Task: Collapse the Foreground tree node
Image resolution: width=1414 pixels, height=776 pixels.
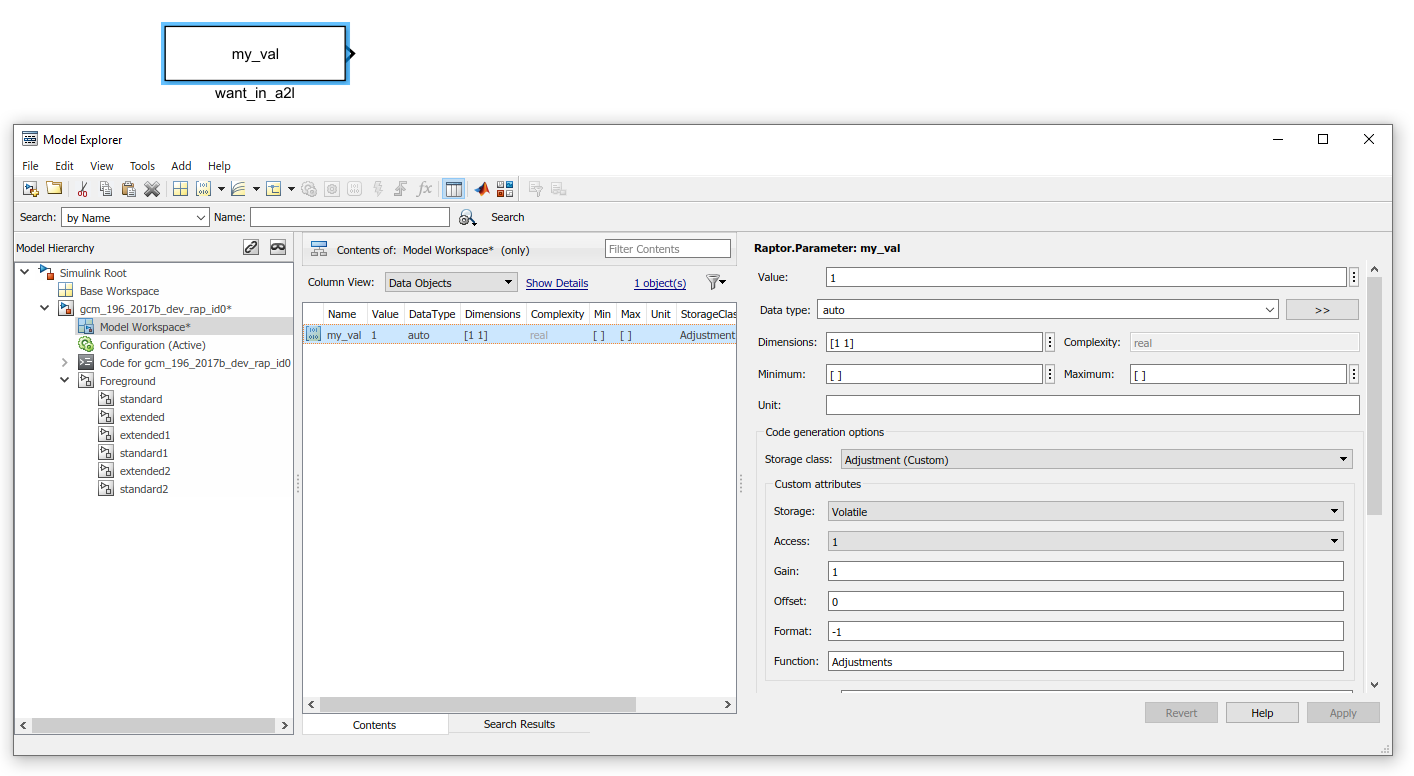Action: 65,380
